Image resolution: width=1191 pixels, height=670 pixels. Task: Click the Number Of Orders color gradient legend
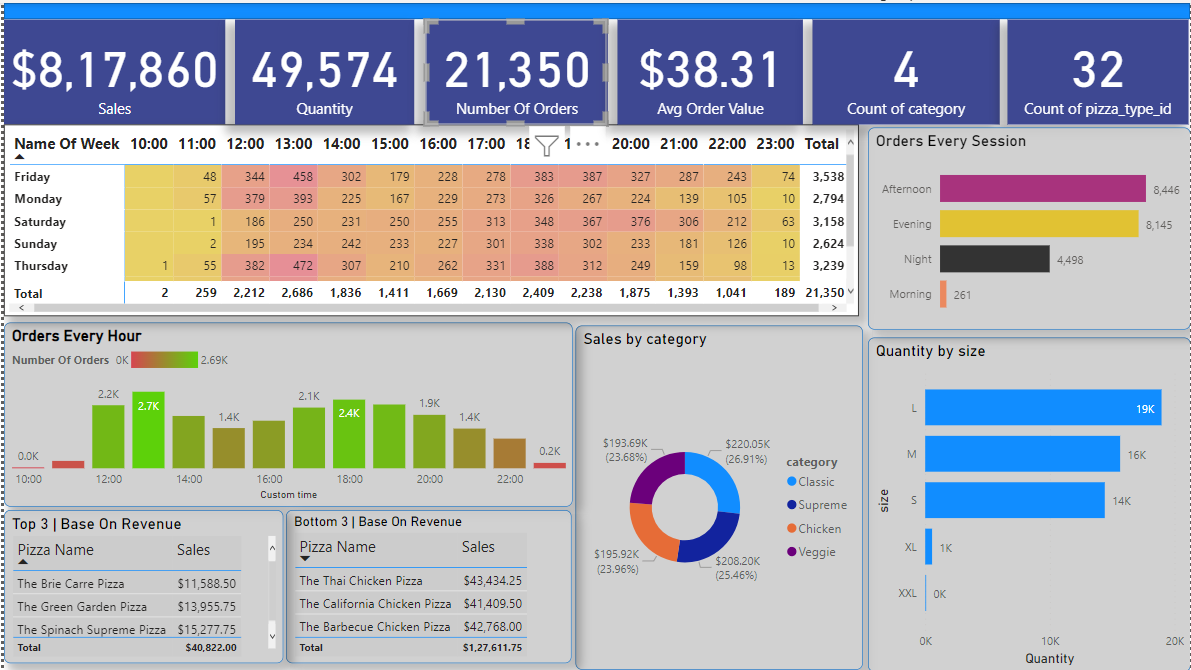pos(164,360)
